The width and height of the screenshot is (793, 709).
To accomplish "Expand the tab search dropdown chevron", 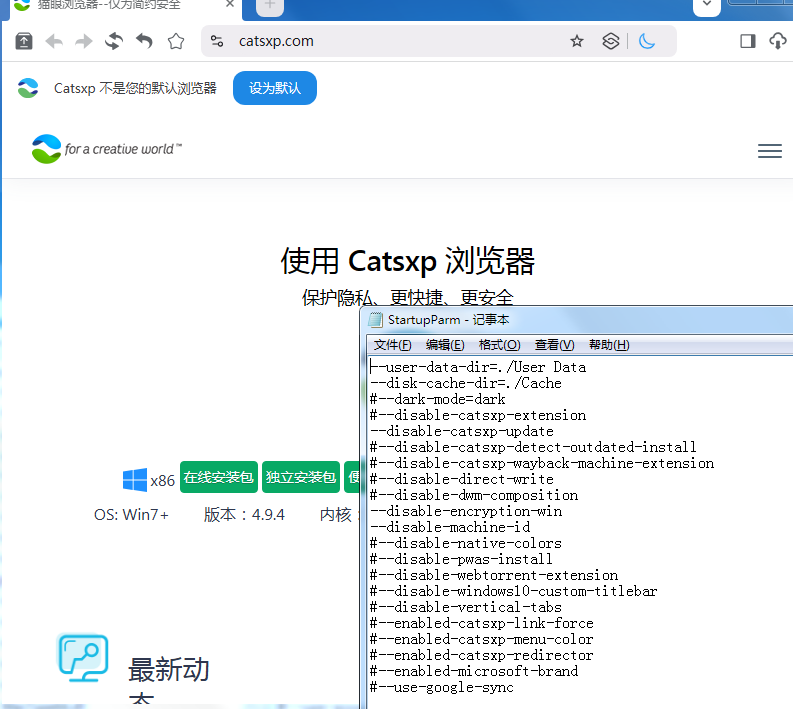I will pos(707,5).
